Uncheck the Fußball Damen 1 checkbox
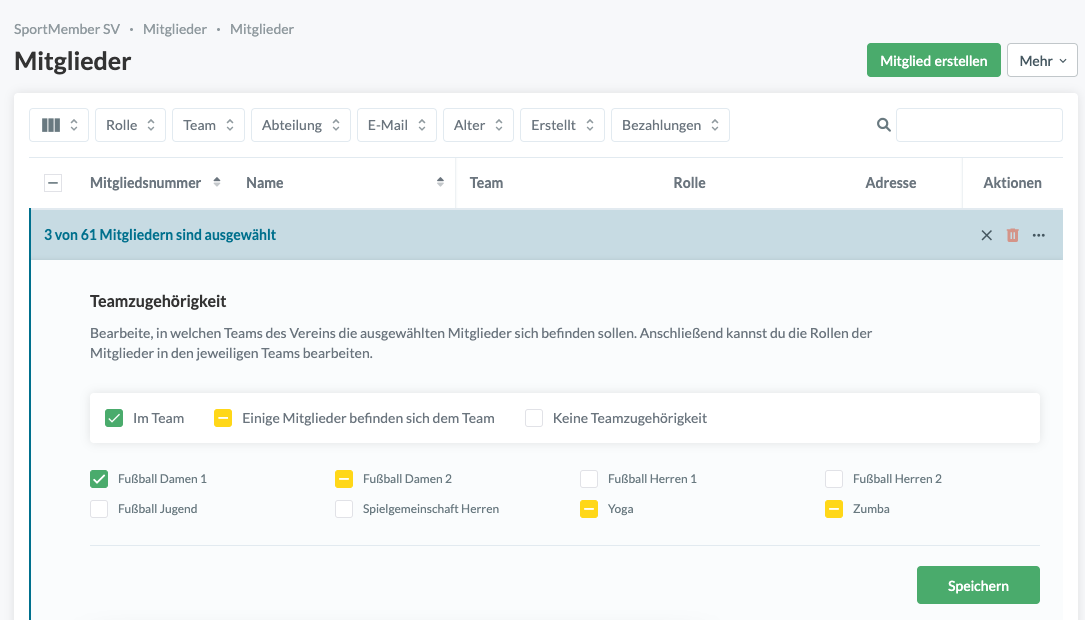This screenshot has height=620, width=1085. coord(99,479)
